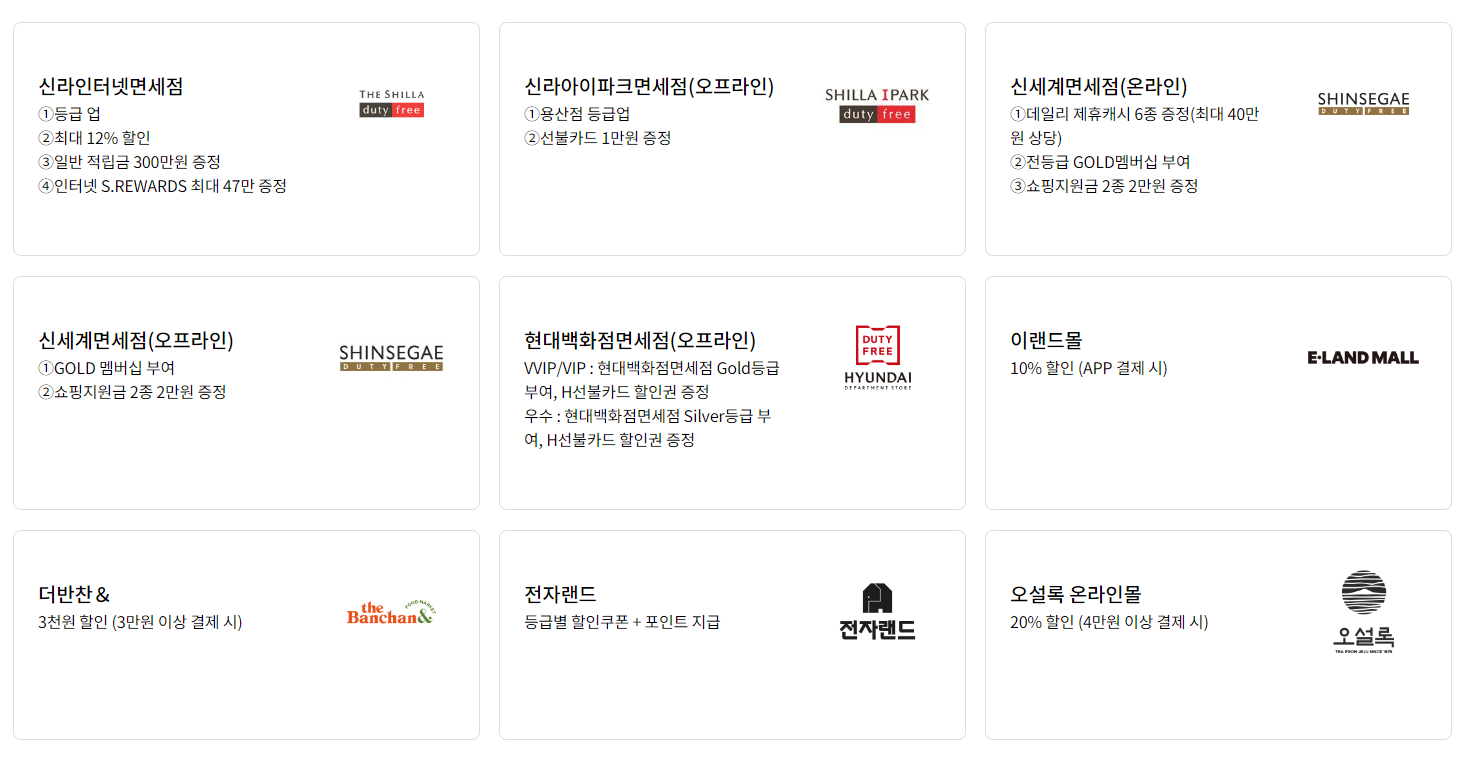
Task: Click '③쇼핑지원금 2종 2만원 증정' text
Action: click(1104, 186)
